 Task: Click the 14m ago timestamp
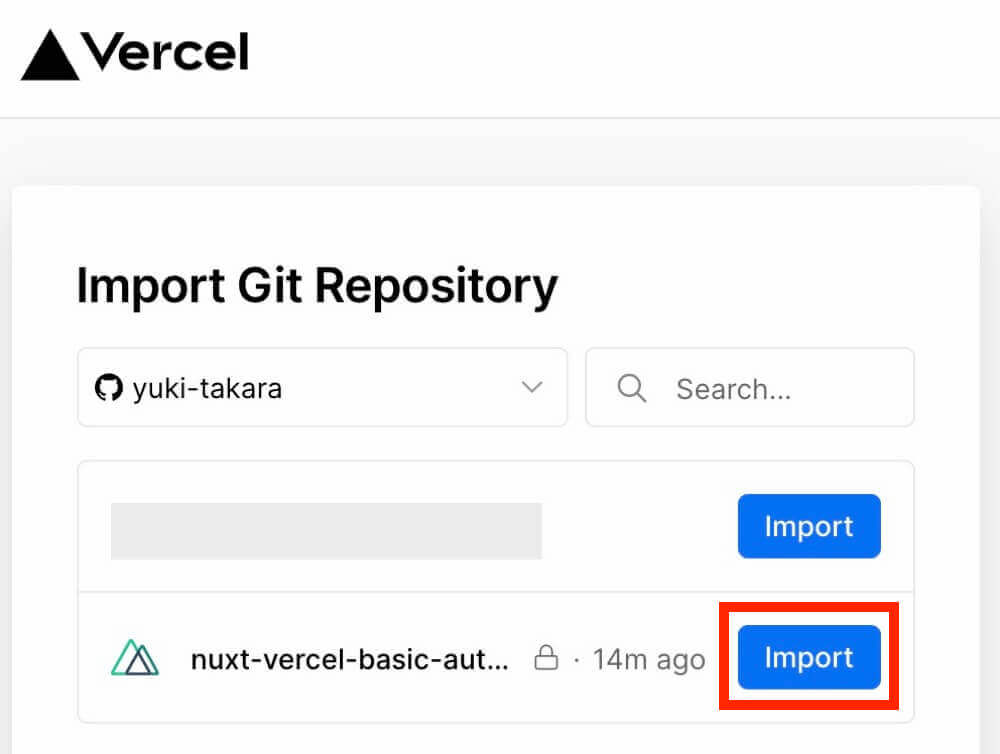(648, 658)
